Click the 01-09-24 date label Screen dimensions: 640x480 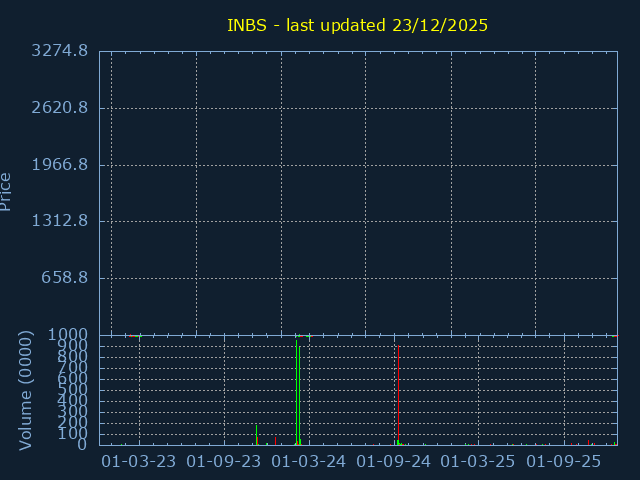click(393, 462)
